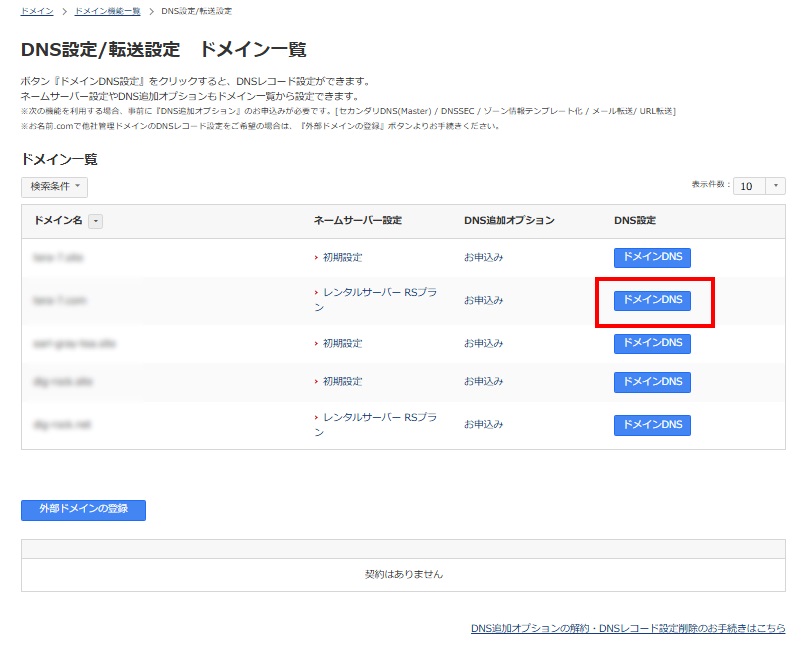Click the sort arrow beside ドメイン名 header
This screenshot has height=655, width=805.
tap(95, 221)
